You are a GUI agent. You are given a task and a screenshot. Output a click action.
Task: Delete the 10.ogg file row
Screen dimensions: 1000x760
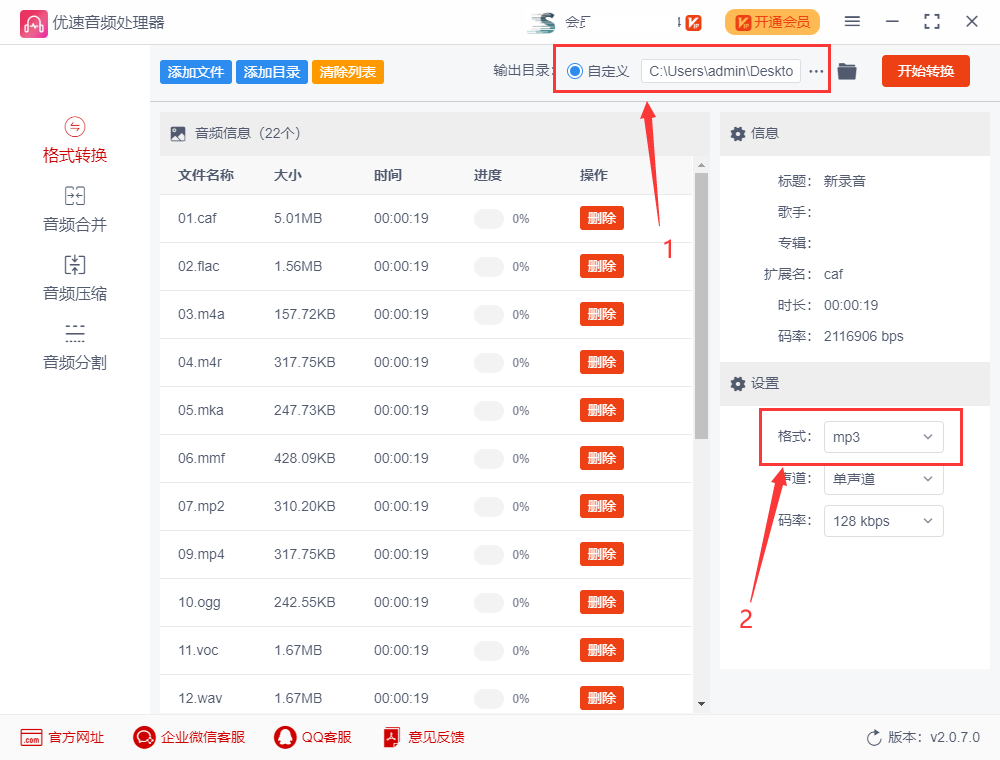pyautogui.click(x=601, y=602)
